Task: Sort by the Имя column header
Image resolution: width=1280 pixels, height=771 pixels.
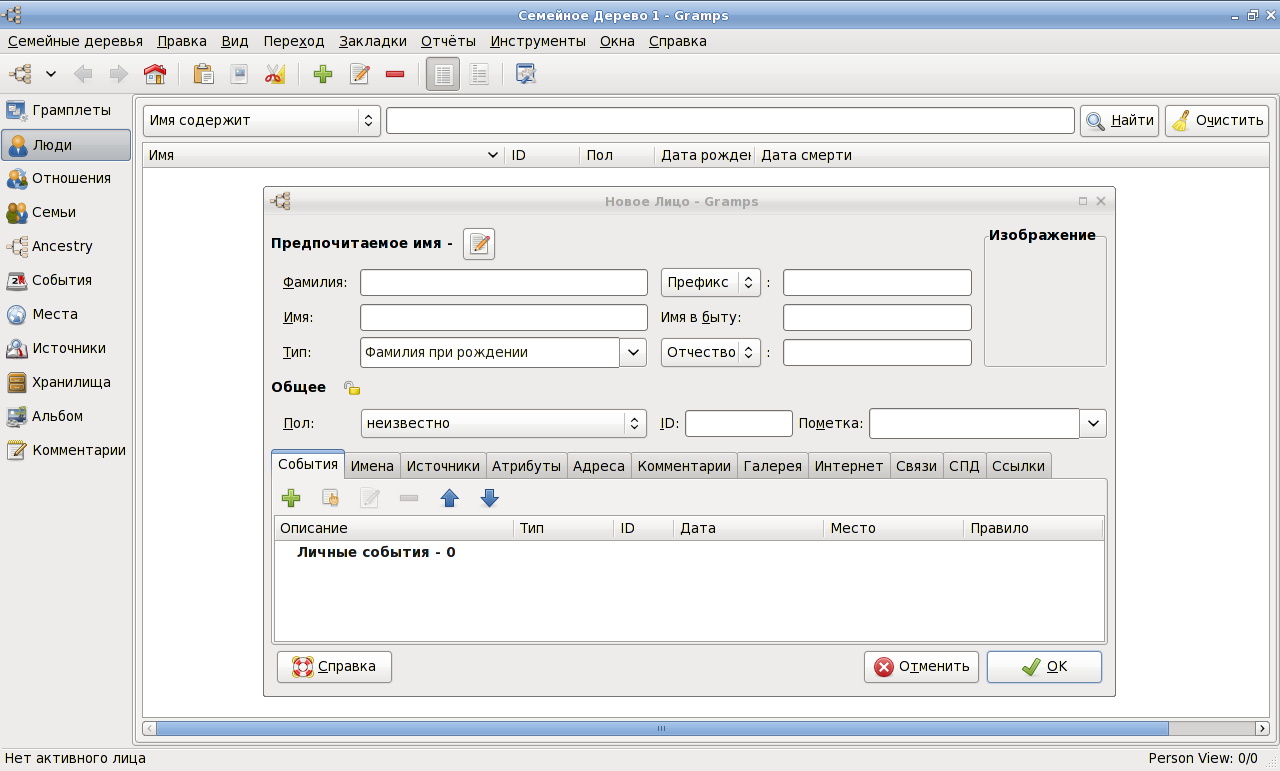Action: click(x=324, y=155)
